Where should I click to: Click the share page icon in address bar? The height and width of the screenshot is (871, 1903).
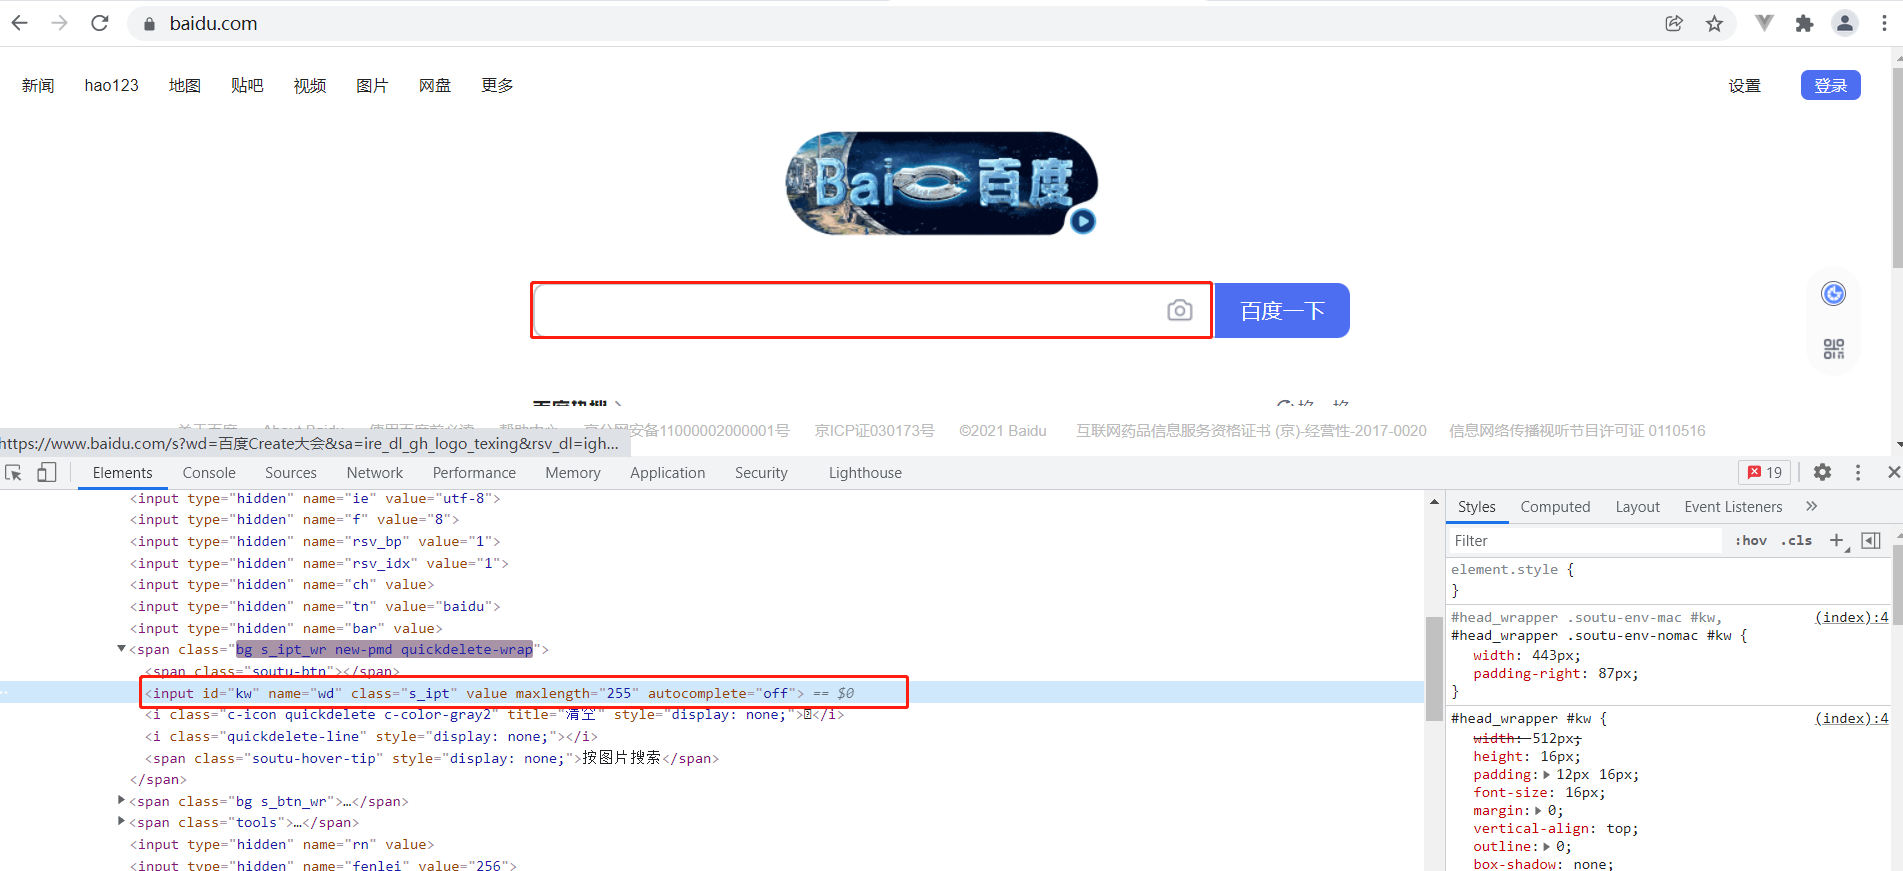point(1674,23)
